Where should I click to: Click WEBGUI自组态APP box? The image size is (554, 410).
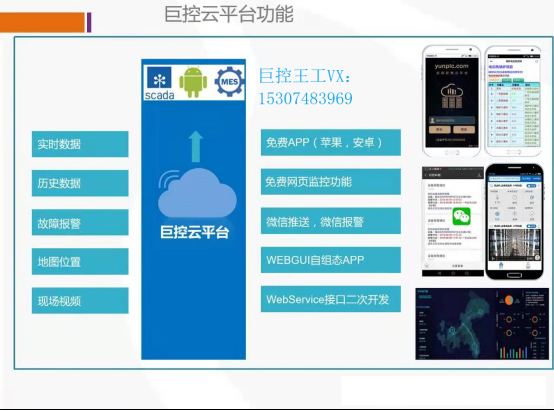[x=331, y=260]
